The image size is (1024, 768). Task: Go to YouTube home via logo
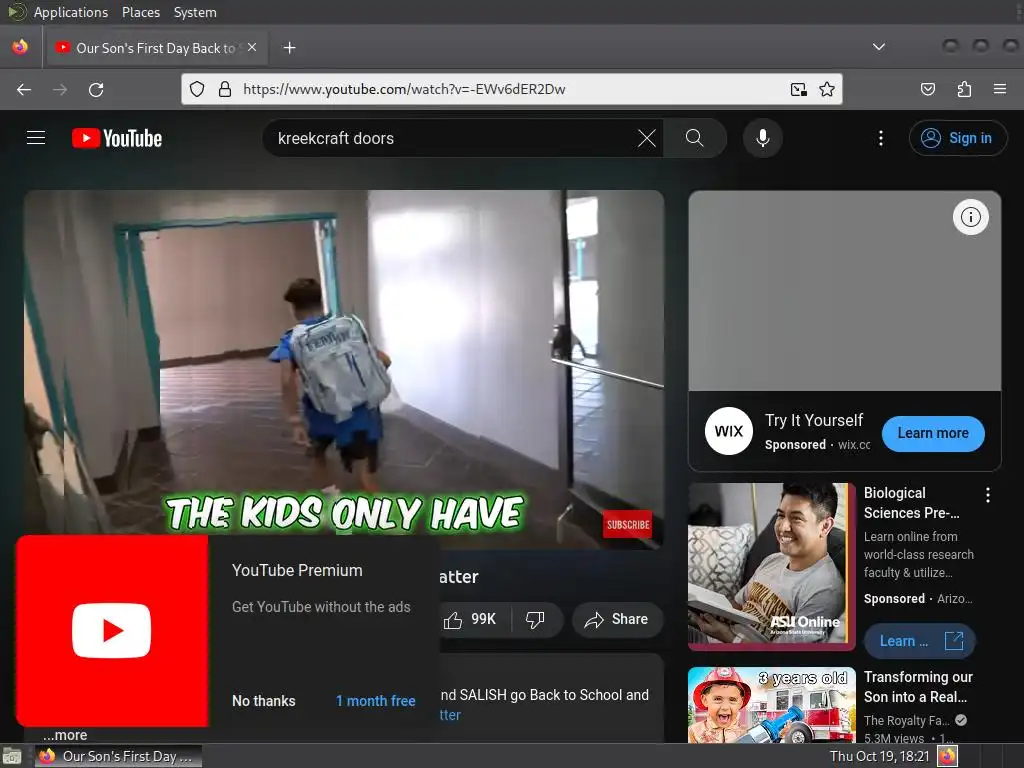(x=117, y=138)
